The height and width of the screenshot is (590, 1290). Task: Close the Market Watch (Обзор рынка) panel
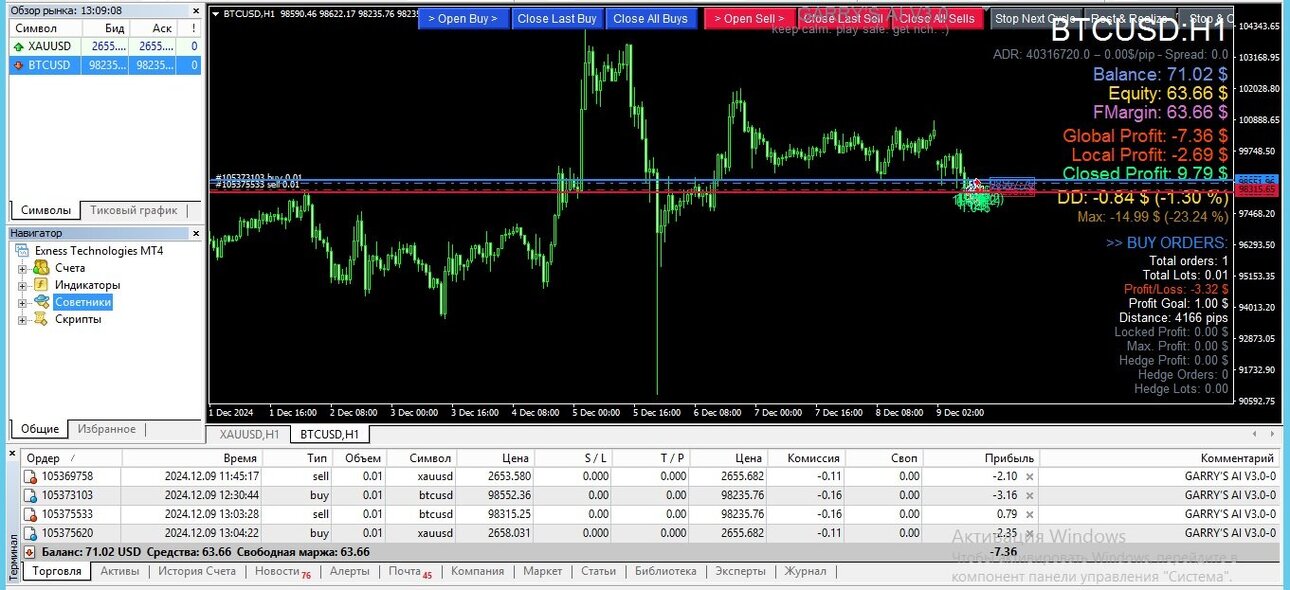[194, 11]
